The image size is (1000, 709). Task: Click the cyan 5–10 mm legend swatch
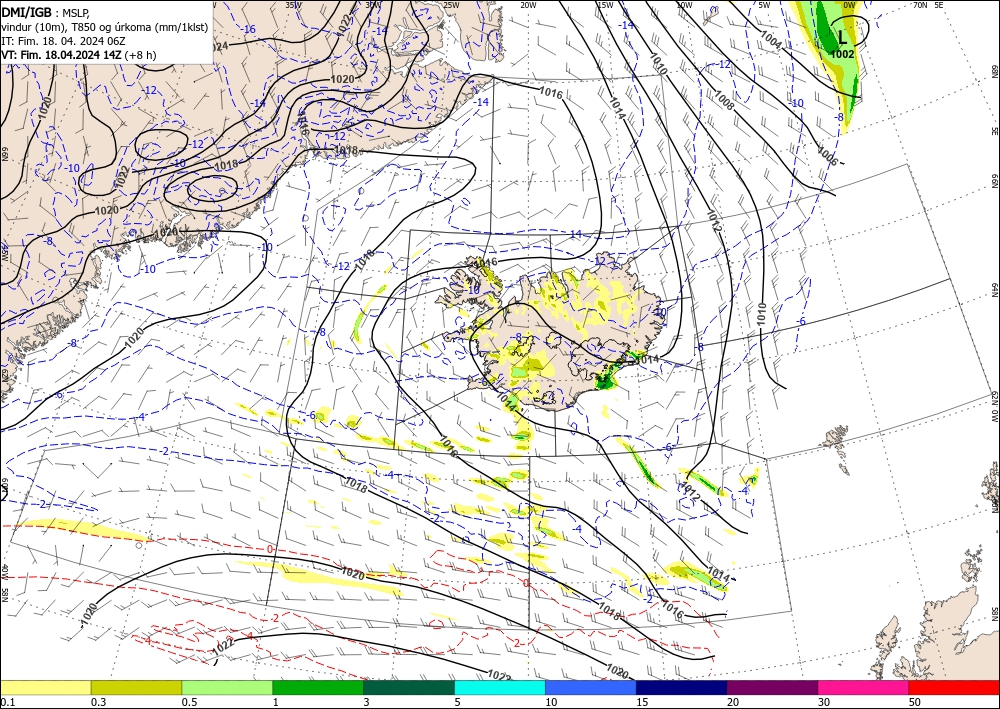pos(500,687)
